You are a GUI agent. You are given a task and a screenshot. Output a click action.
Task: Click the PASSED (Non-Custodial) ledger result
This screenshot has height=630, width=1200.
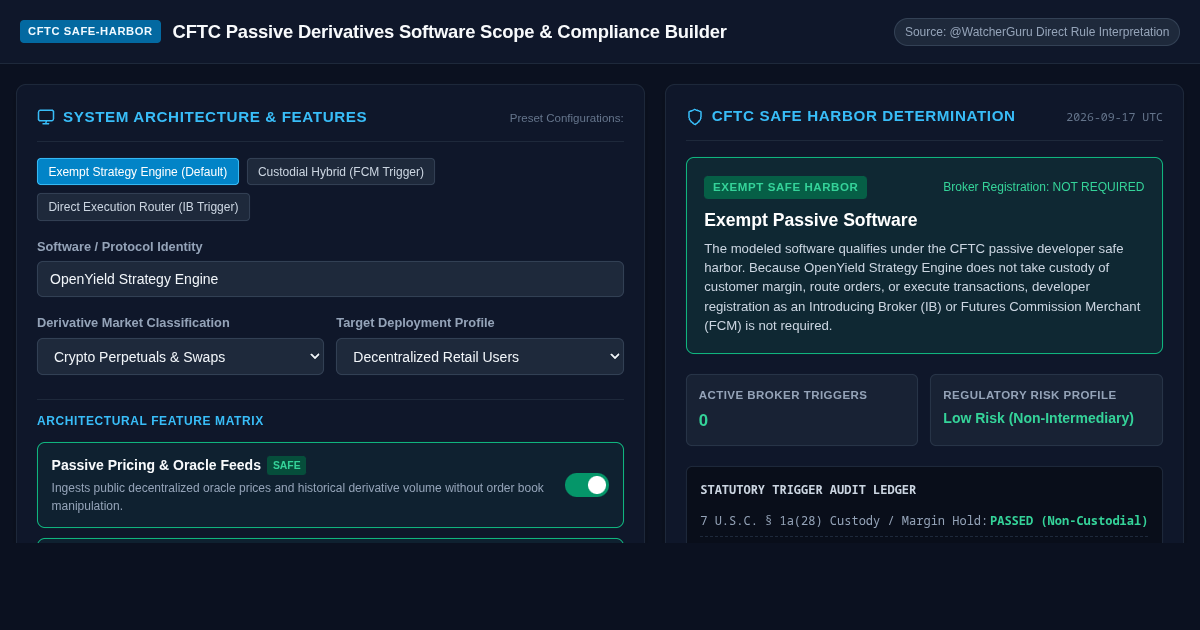tap(1069, 521)
